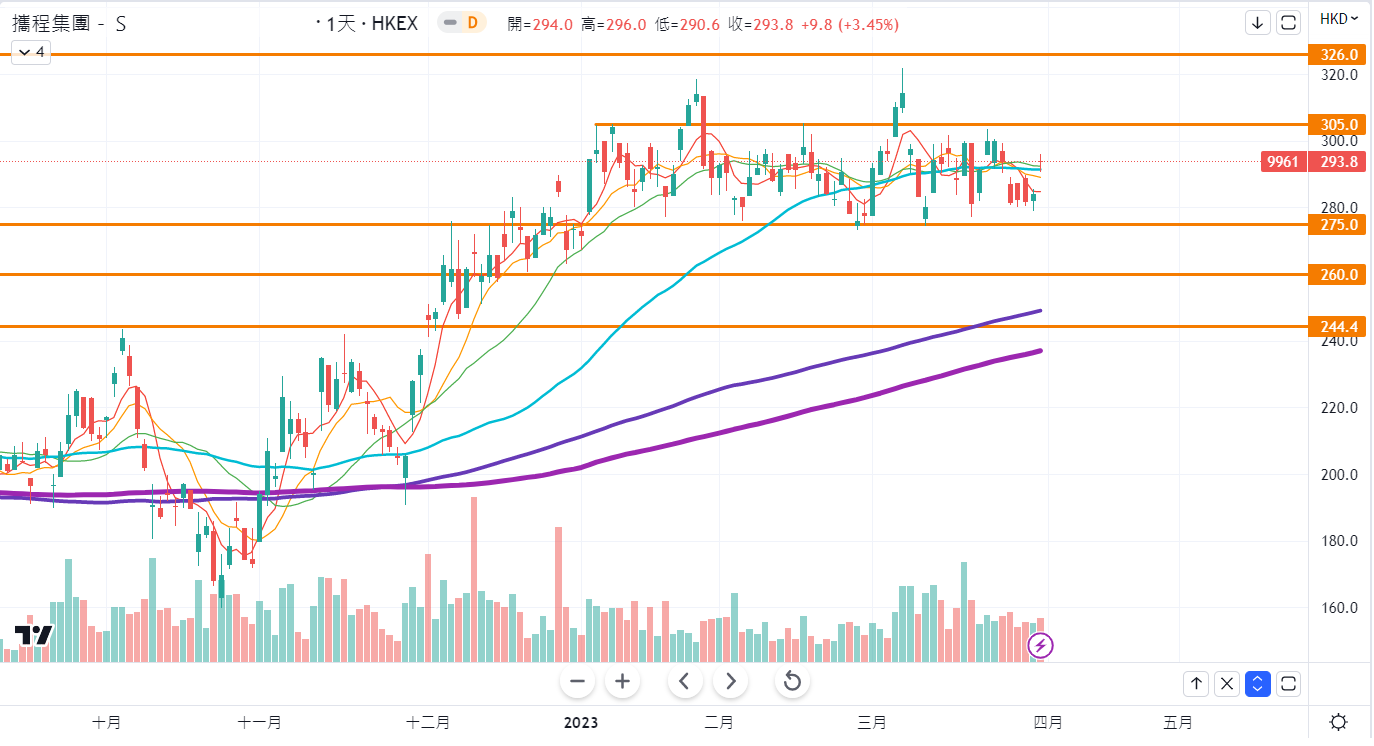The height and width of the screenshot is (746, 1374).
Task: Open chart settings gear icon
Action: coord(1339,722)
